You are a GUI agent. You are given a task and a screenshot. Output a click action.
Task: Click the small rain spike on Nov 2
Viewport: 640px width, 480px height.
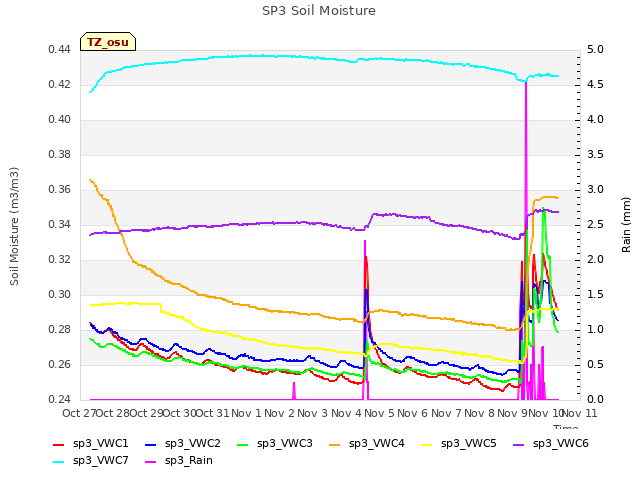pyautogui.click(x=294, y=391)
